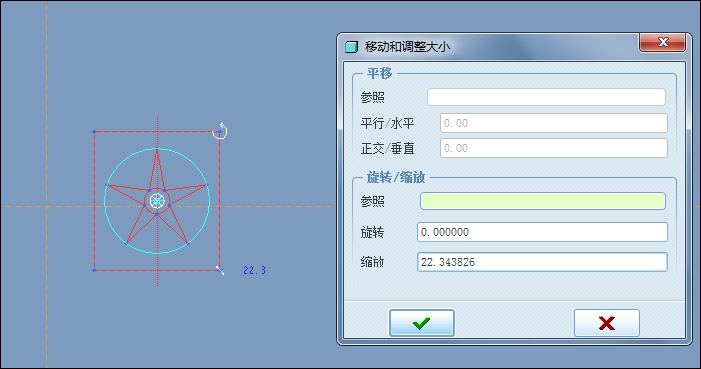Click the 旋转/缩放 group label
The height and width of the screenshot is (369, 701).
[x=396, y=178]
